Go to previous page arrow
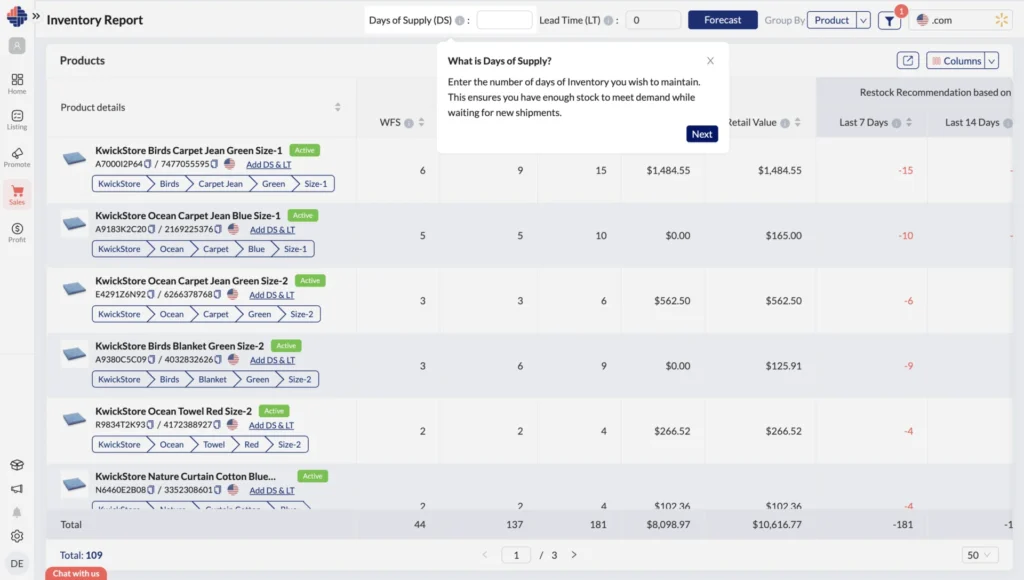1024x580 pixels. [x=485, y=555]
